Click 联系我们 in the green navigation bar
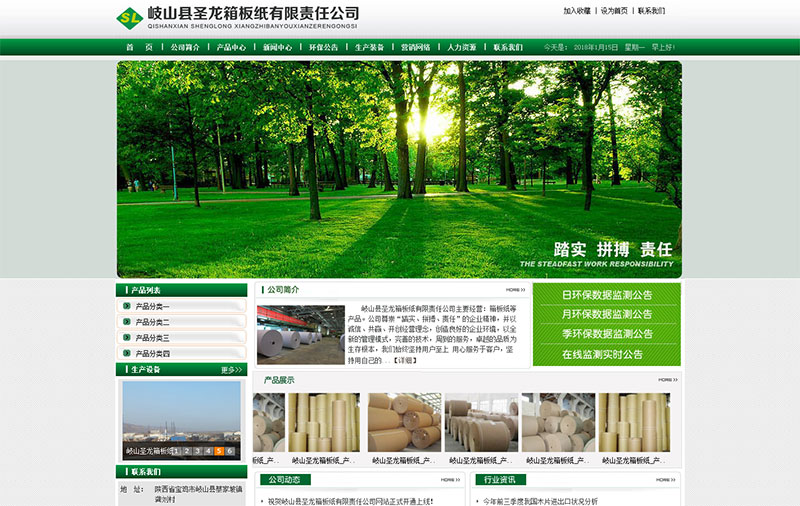The image size is (800, 506). point(508,47)
